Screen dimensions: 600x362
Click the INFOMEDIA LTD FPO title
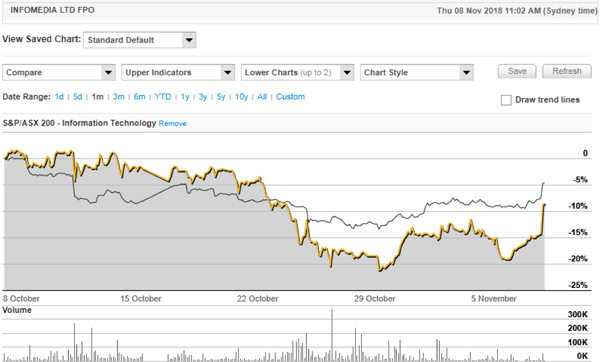(x=52, y=10)
